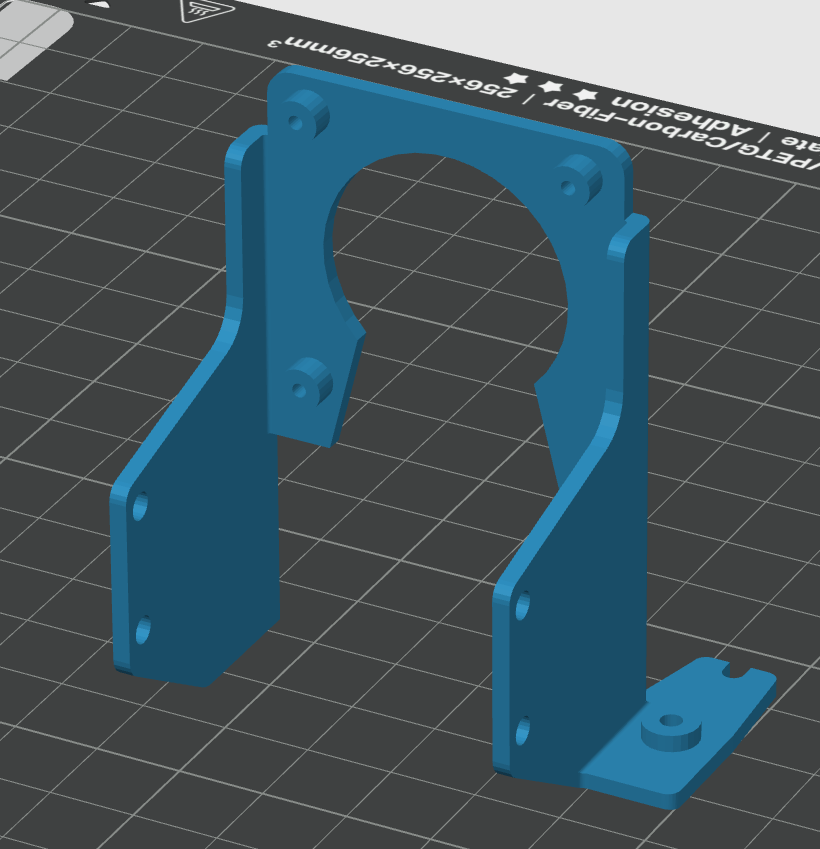Click the small white arrow marker at top edge
The height and width of the screenshot is (849, 820).
98,5
